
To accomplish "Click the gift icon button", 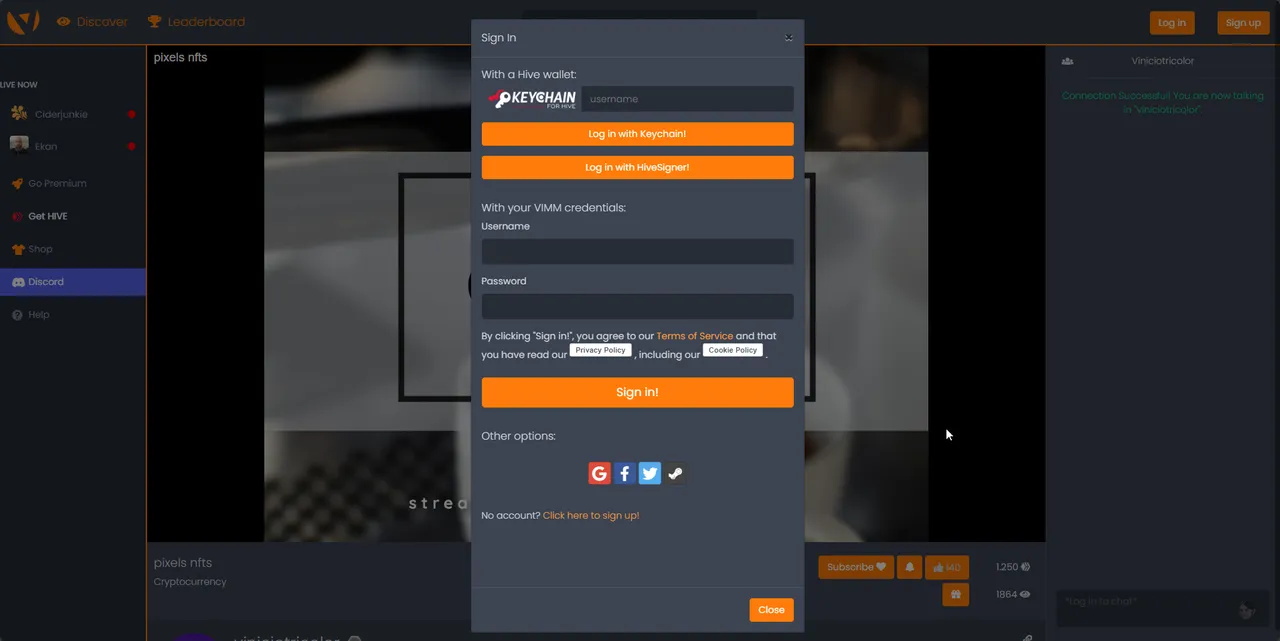I will (955, 595).
